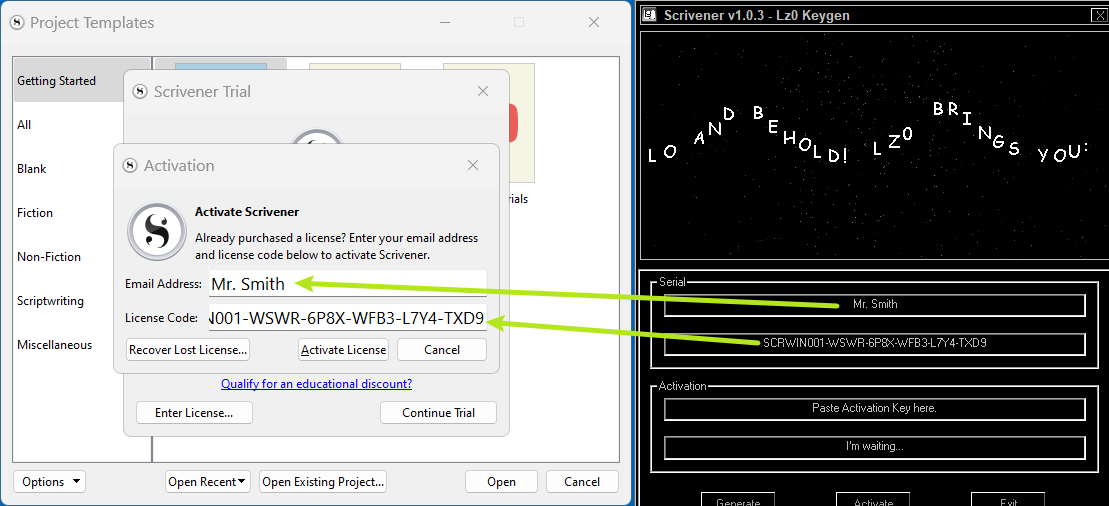Viewport: 1109px width, 506px height.
Task: Click the Open button in Project Templates
Action: [501, 482]
